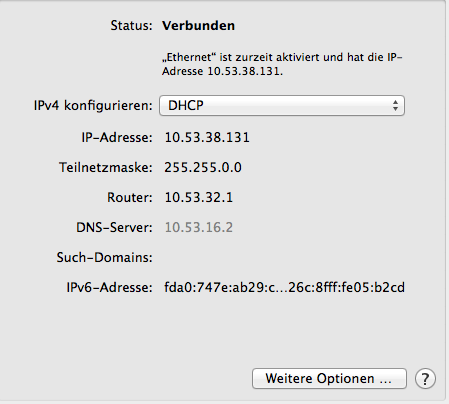Click the Teilnetzmaske label
This screenshot has width=449, height=404.
pyautogui.click(x=106, y=167)
